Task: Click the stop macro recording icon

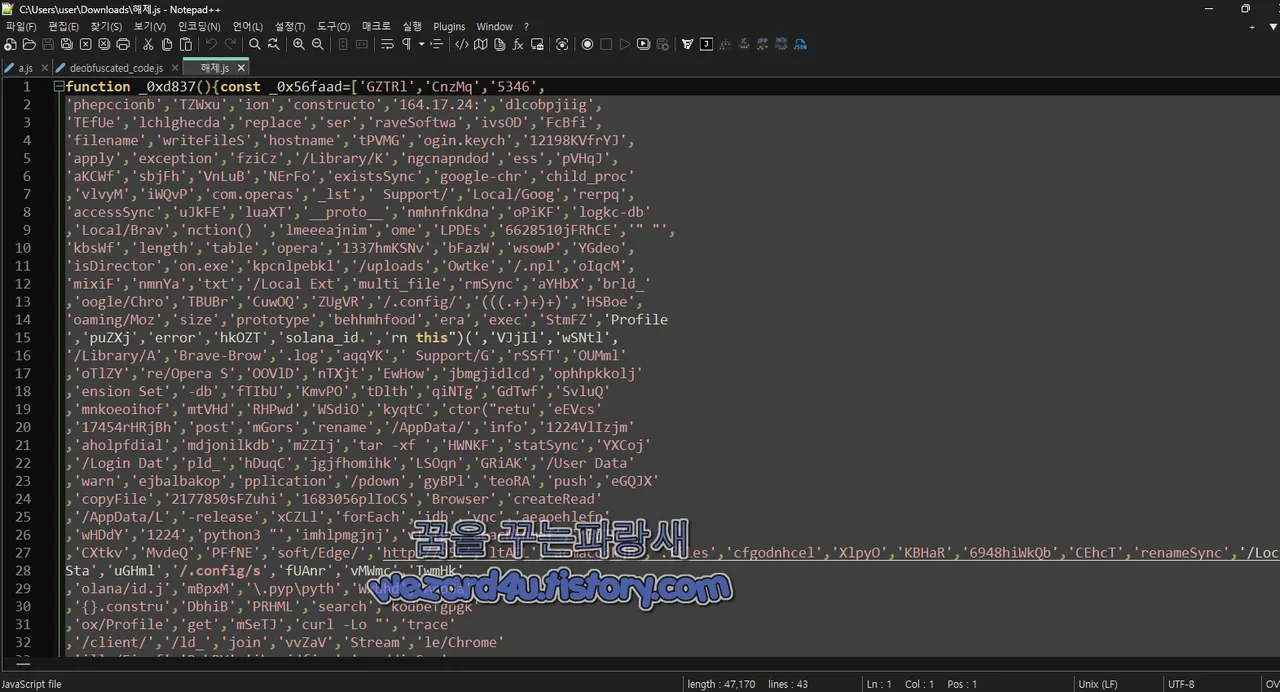Action: click(606, 44)
